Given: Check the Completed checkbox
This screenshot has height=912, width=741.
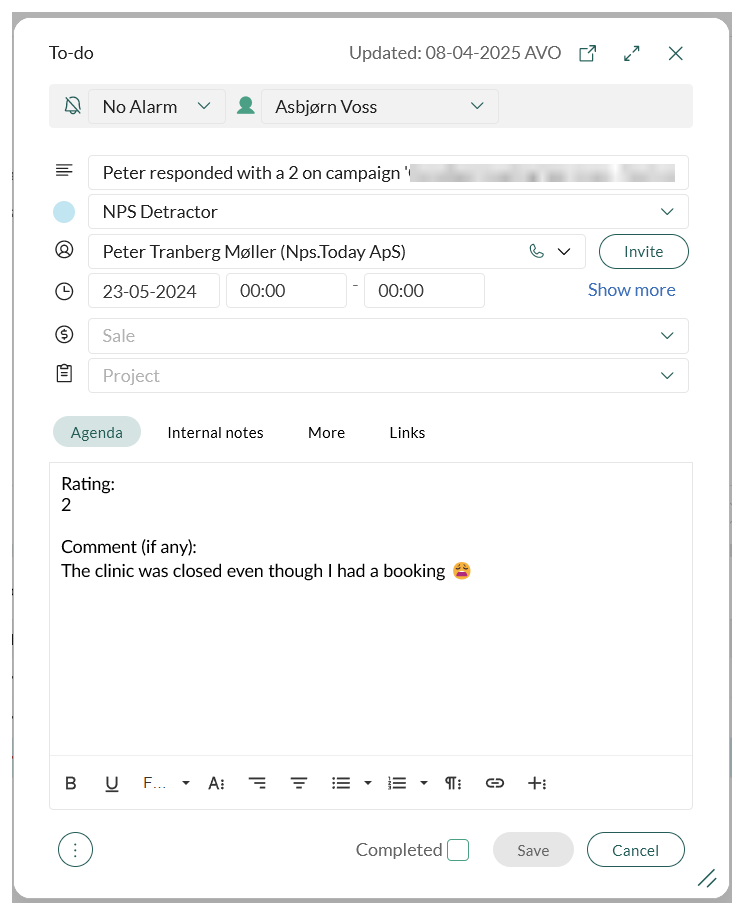Looking at the screenshot, I should coord(458,850).
